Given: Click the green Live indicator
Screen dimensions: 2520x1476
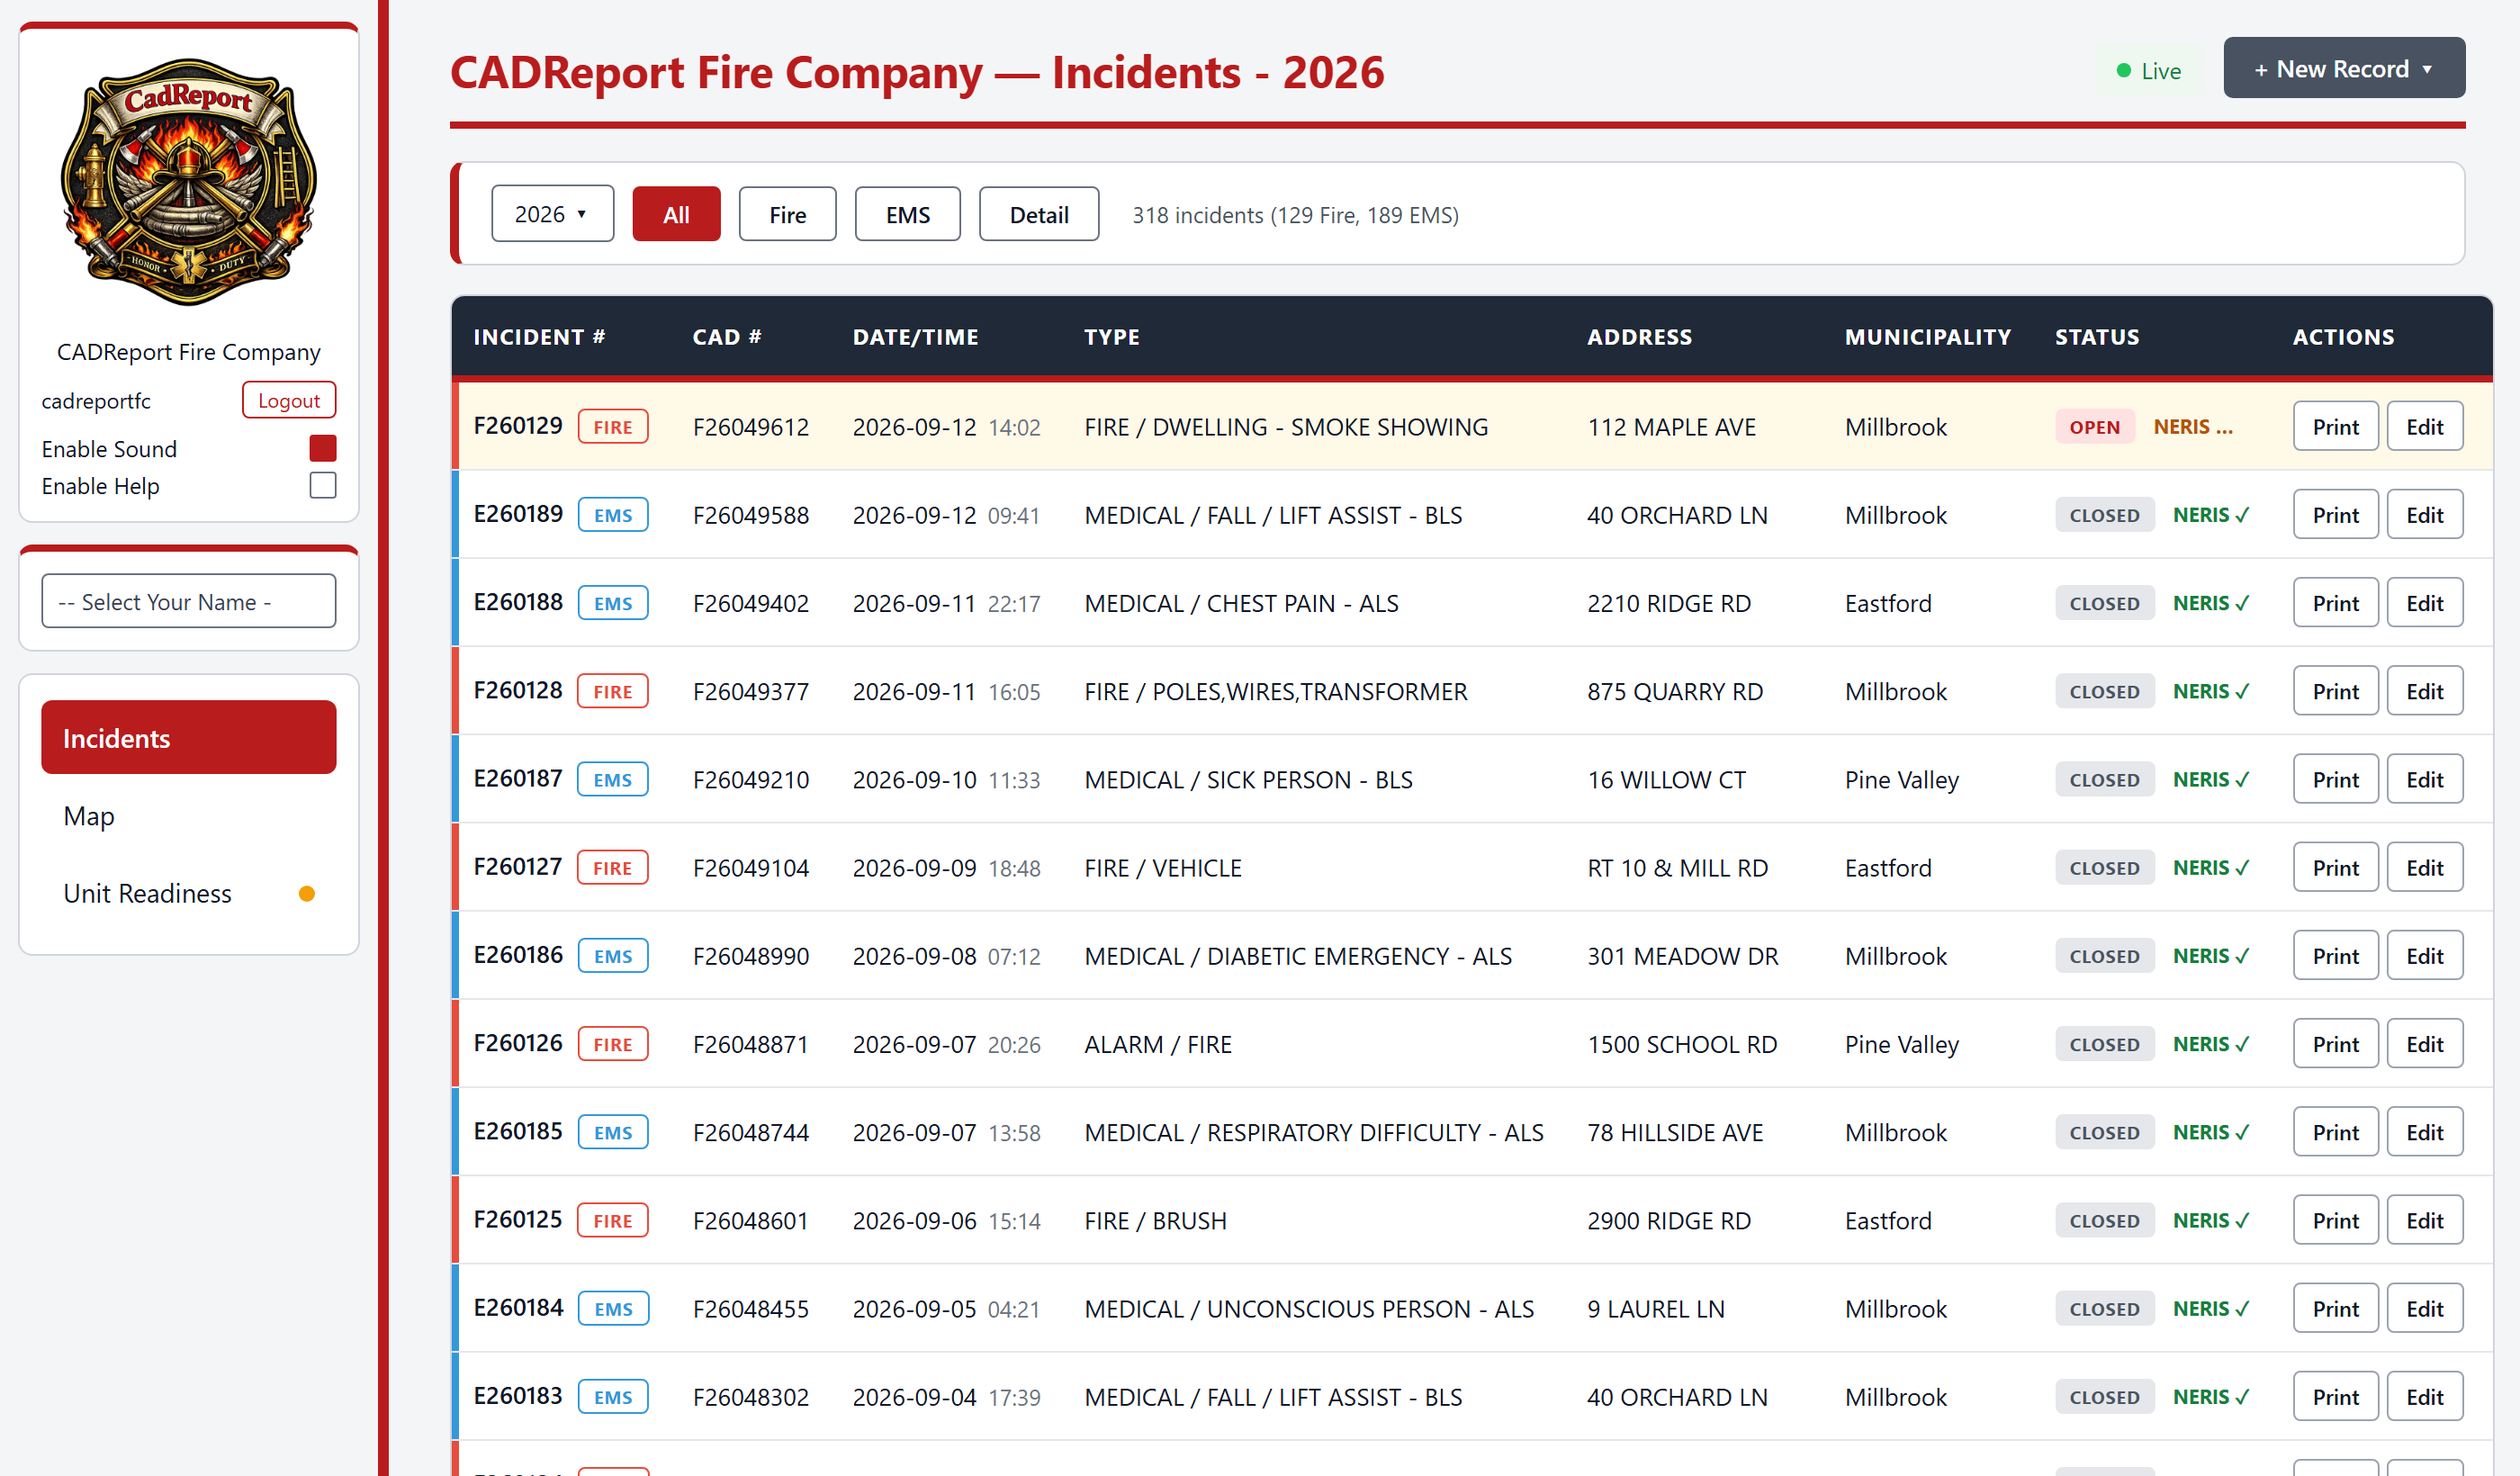Looking at the screenshot, I should (x=2148, y=71).
